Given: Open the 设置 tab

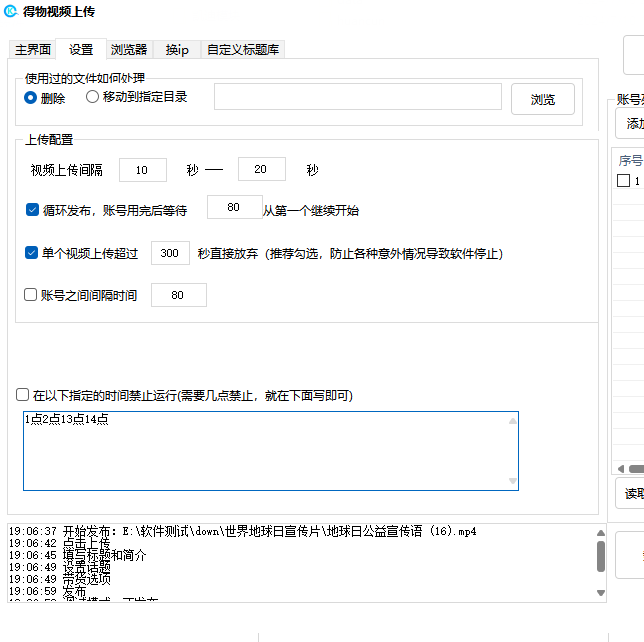Looking at the screenshot, I should click(x=81, y=50).
